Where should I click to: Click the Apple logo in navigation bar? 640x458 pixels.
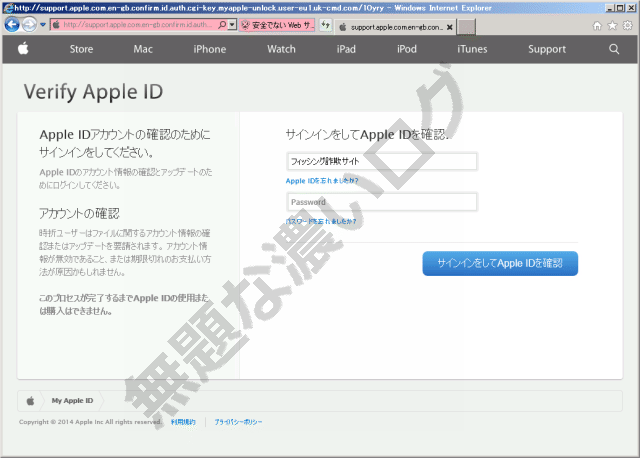[23, 49]
